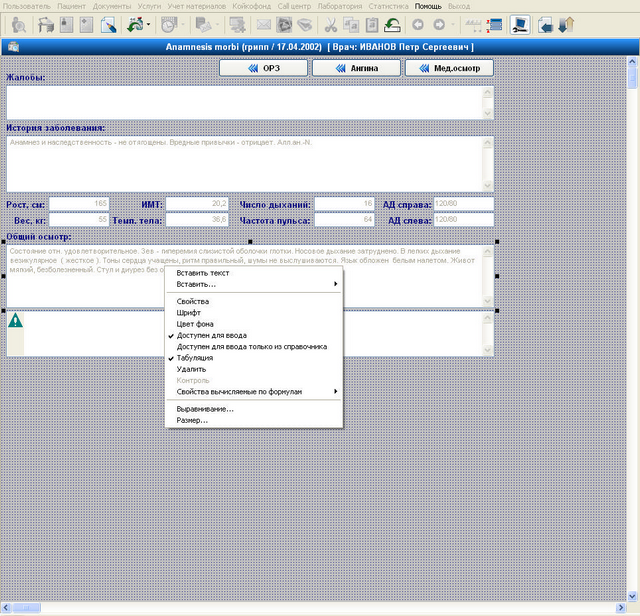This screenshot has width=640, height=616.
Task: Click the document with left arrow icon
Action: pos(545,25)
